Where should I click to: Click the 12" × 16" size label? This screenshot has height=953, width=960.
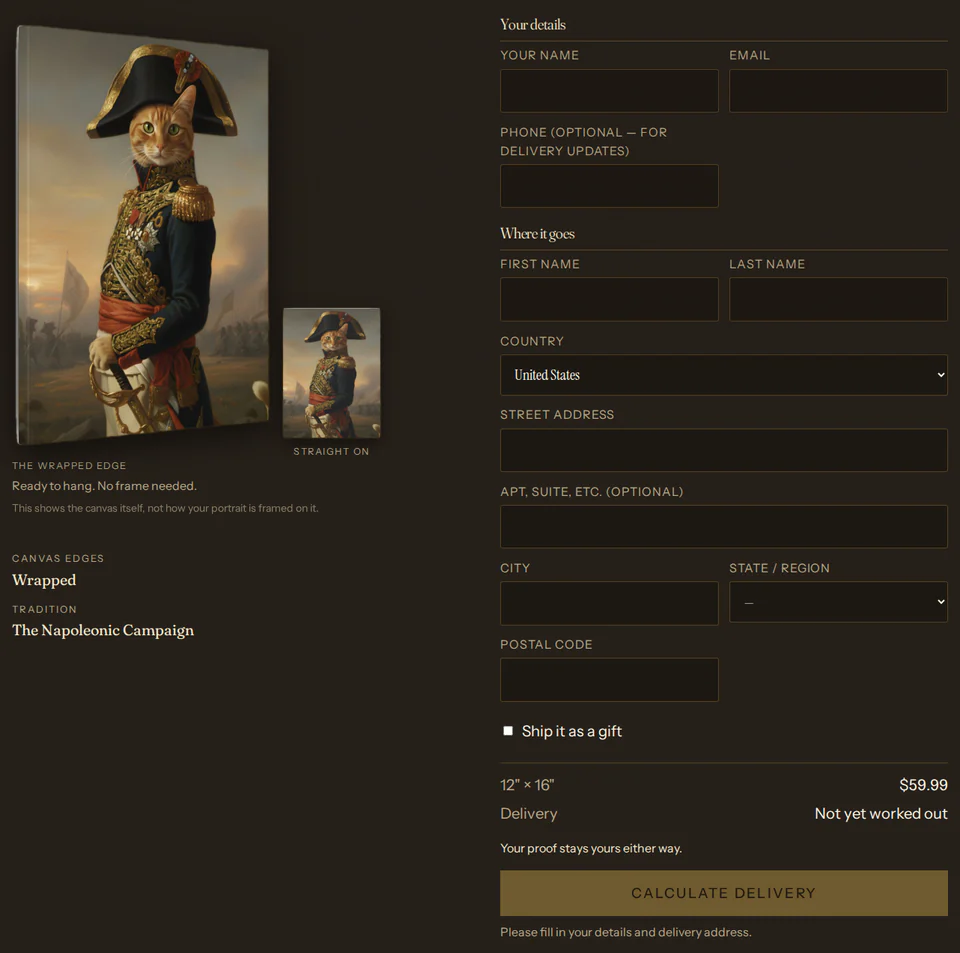pyautogui.click(x=527, y=785)
